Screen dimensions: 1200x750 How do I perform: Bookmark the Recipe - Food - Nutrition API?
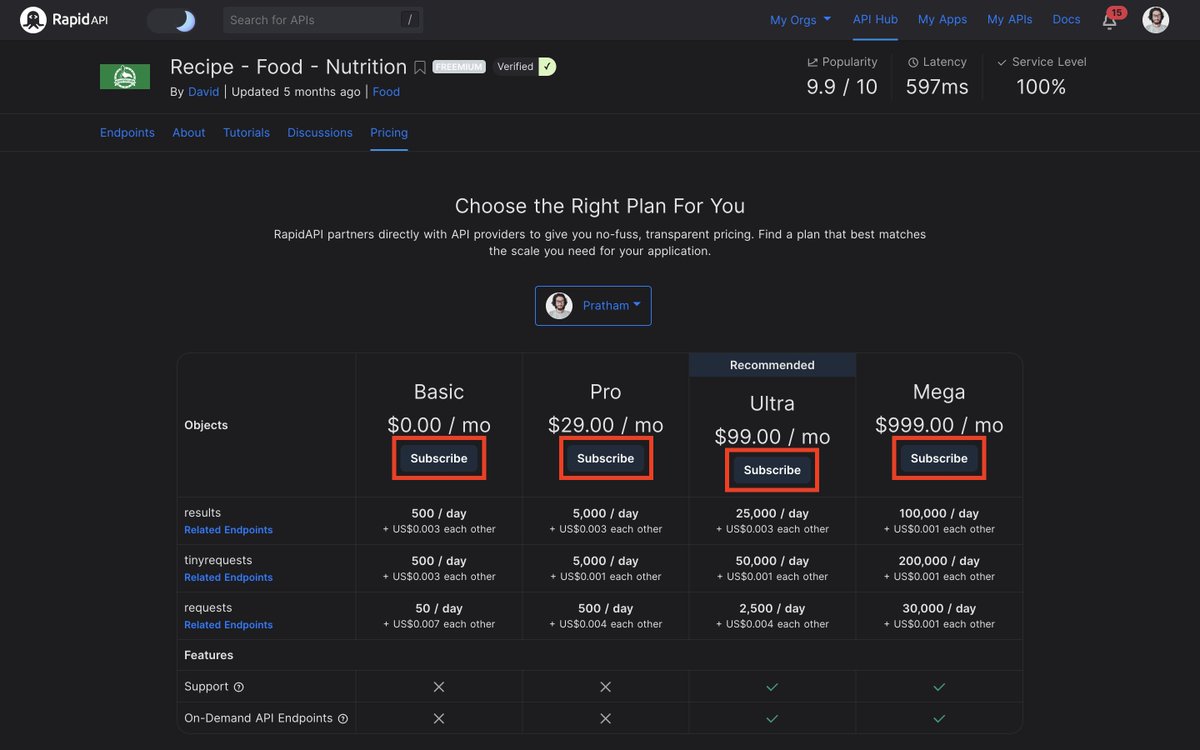(420, 68)
